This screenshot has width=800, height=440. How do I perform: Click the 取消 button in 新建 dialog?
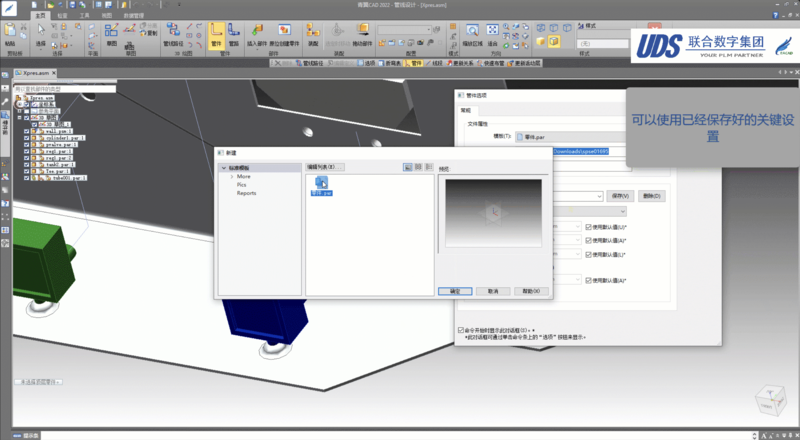(492, 291)
